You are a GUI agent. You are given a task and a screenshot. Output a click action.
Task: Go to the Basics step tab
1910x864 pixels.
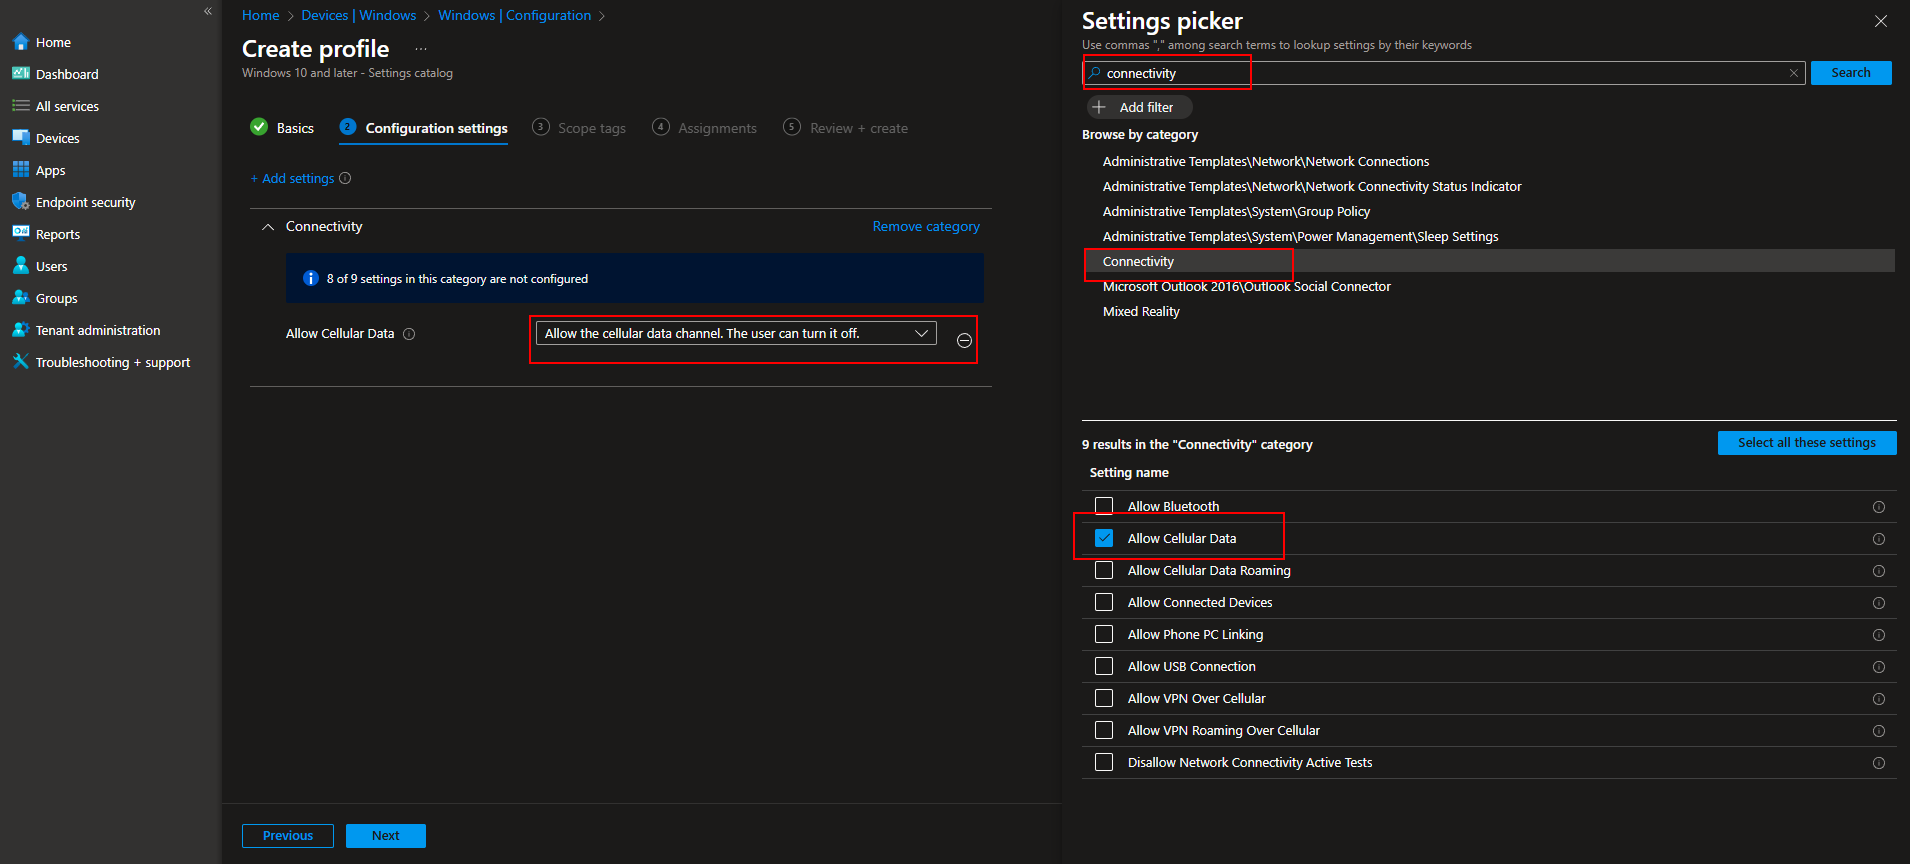coord(282,128)
